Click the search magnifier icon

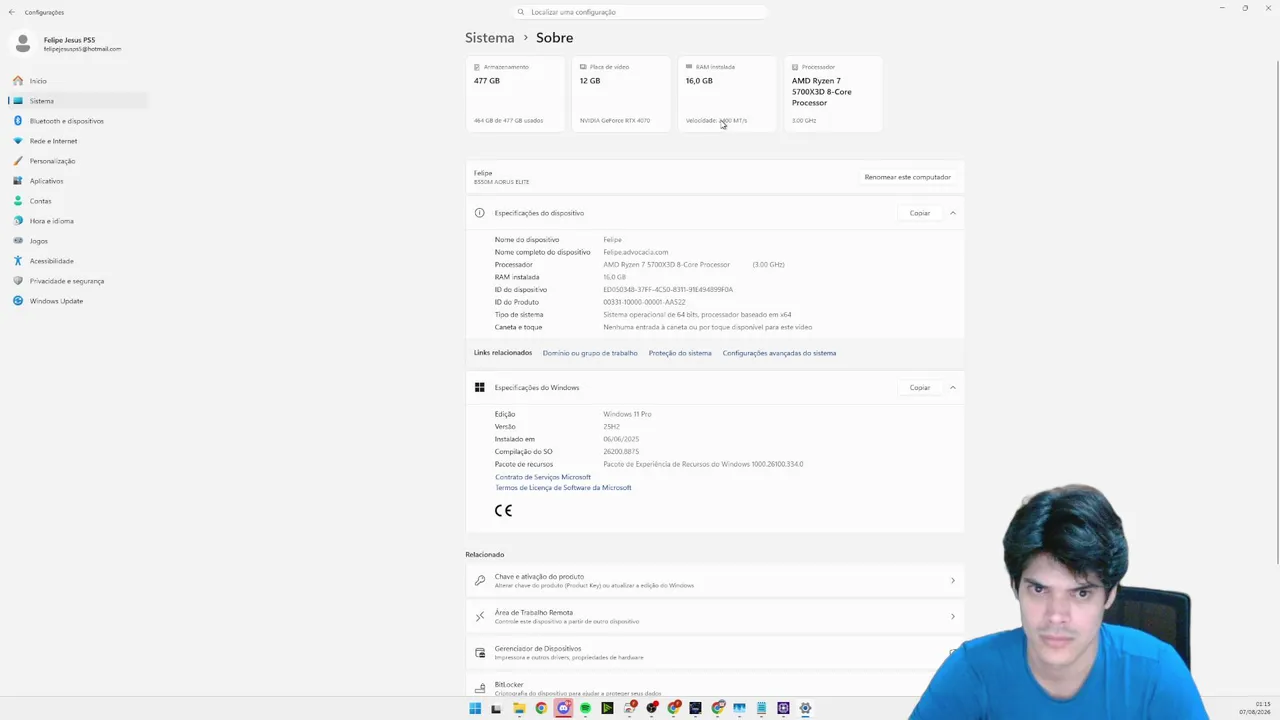pyautogui.click(x=521, y=12)
